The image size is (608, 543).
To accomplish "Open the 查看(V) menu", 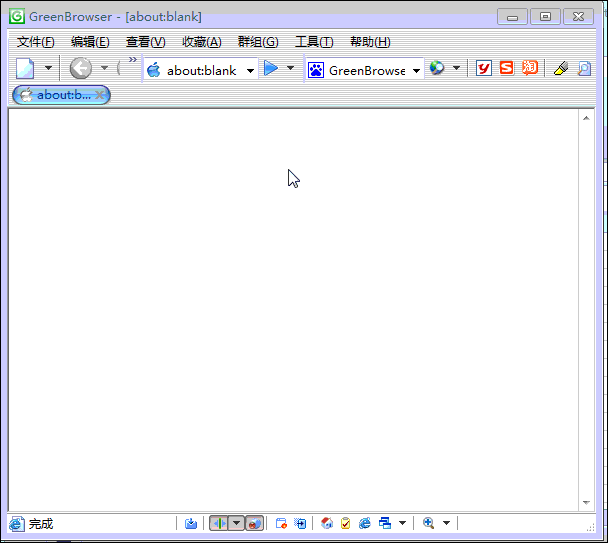I will [x=145, y=42].
